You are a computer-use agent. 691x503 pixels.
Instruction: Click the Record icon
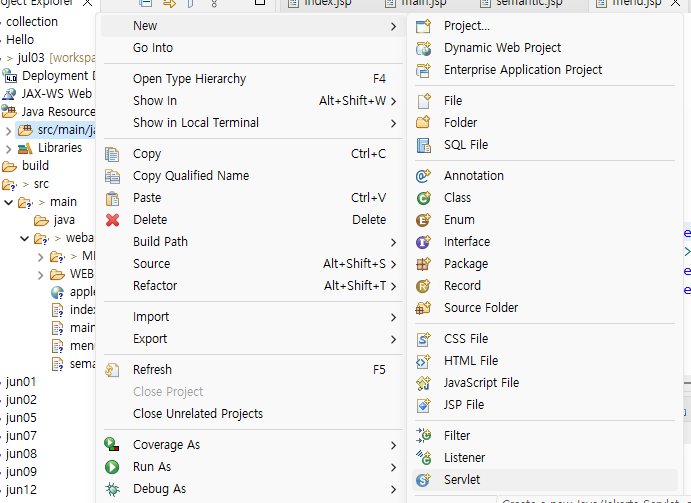click(x=424, y=286)
